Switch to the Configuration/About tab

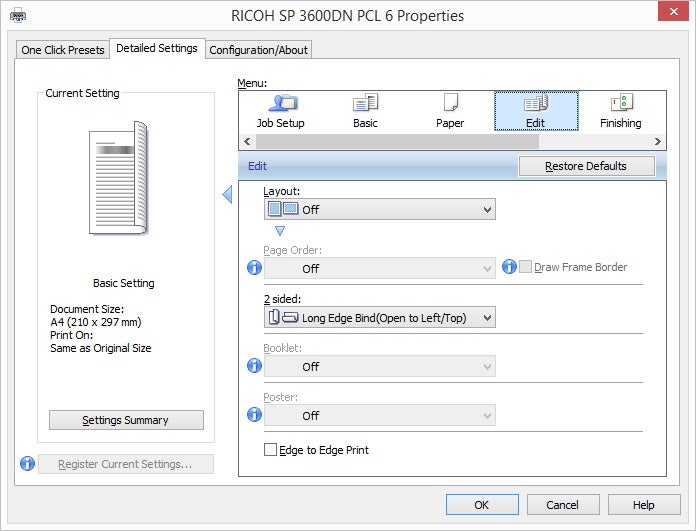(259, 50)
